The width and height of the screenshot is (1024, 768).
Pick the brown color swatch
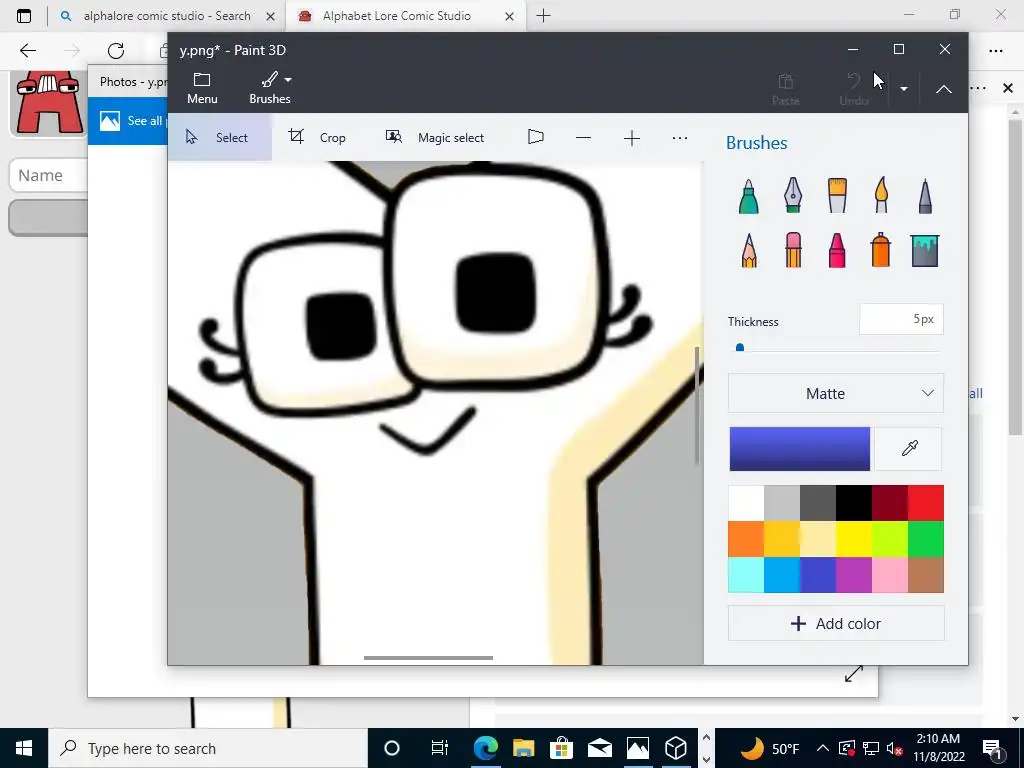925,575
